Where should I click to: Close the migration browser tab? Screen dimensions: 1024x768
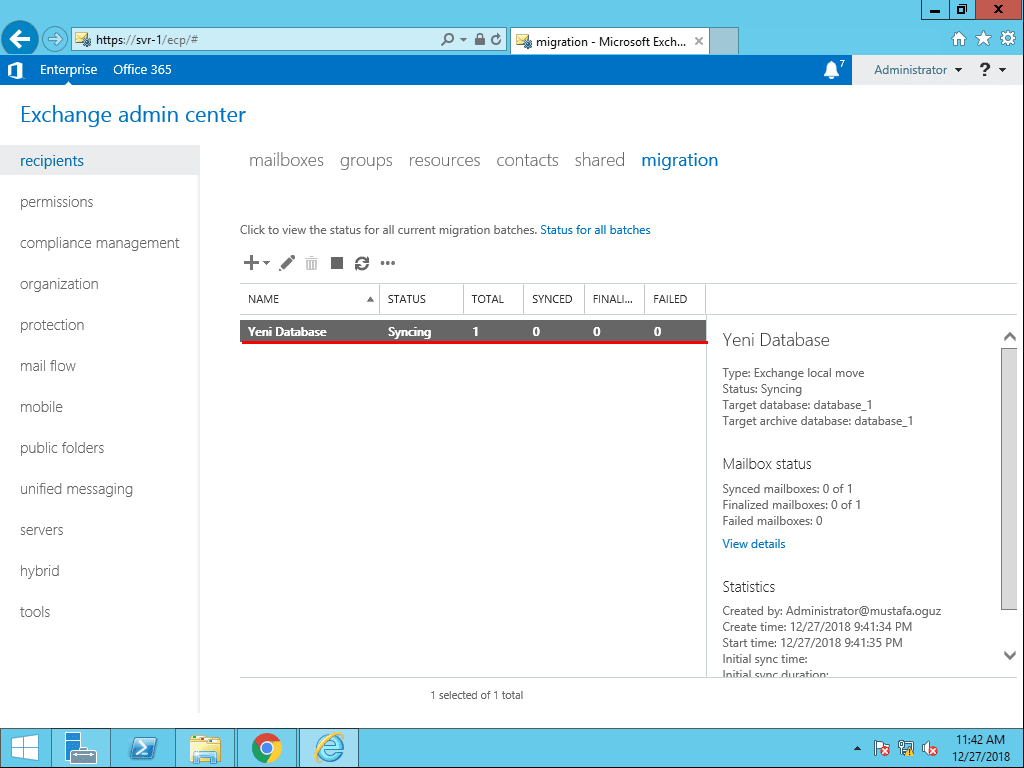pyautogui.click(x=699, y=41)
